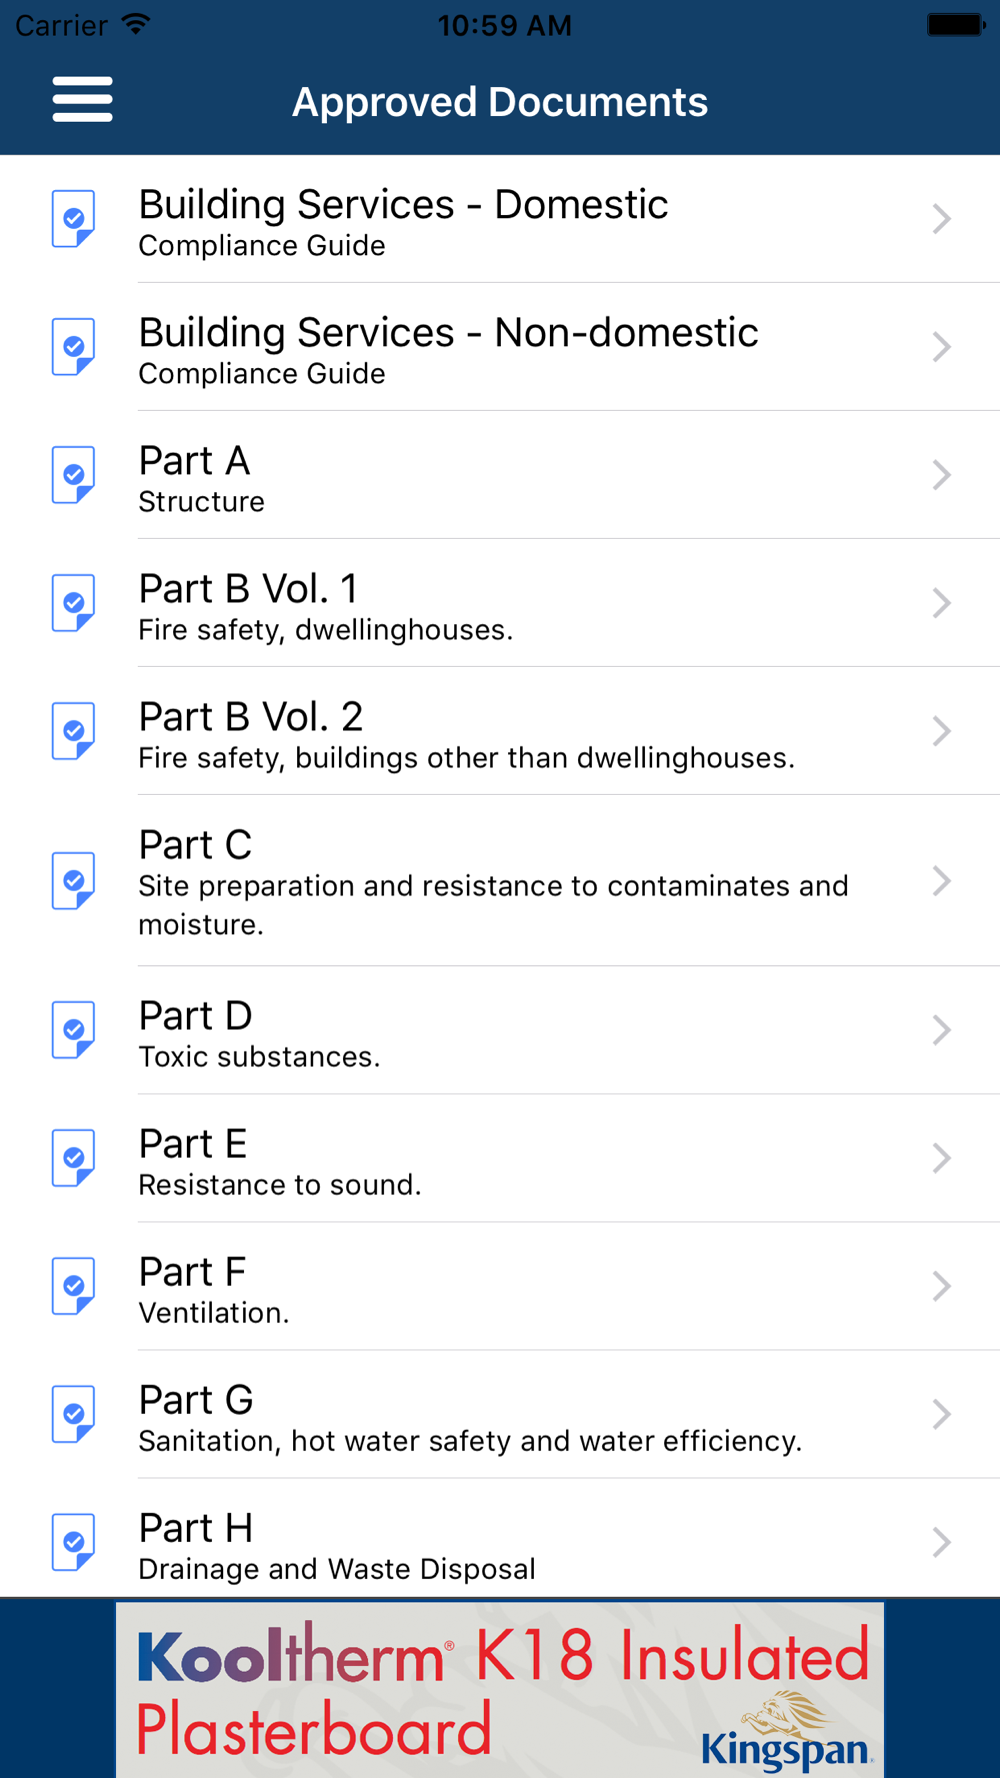Tap the document icon beside Part H
This screenshot has width=1000, height=1778.
tap(74, 1542)
